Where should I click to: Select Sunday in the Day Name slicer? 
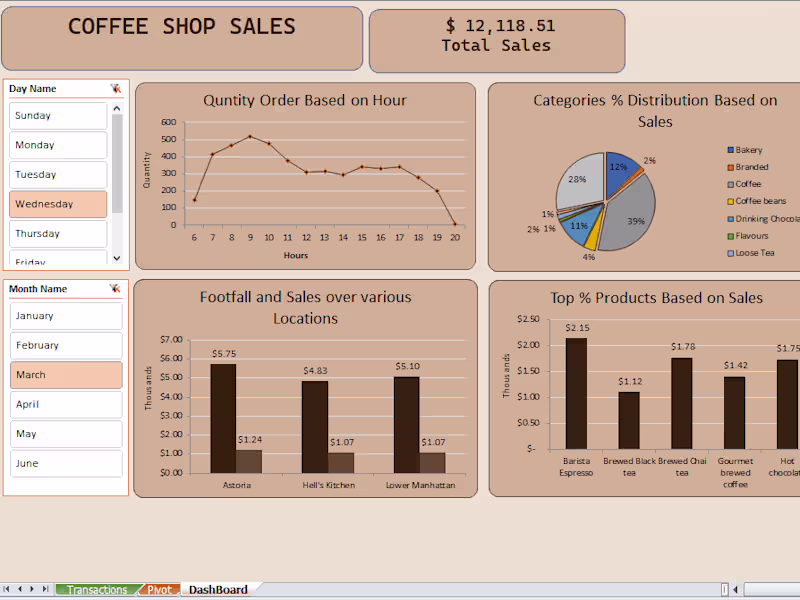tap(58, 115)
